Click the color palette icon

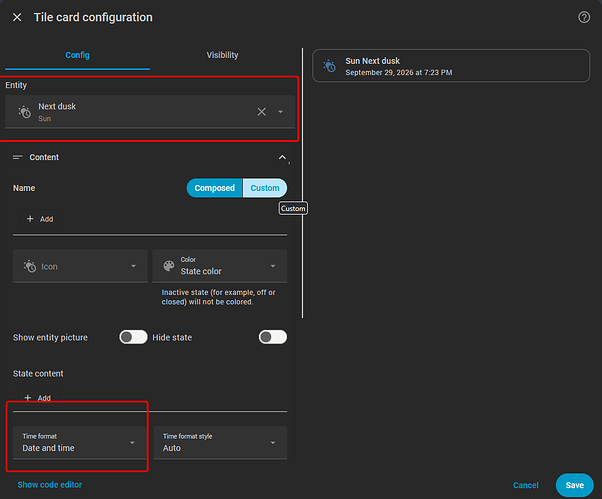[169, 266]
